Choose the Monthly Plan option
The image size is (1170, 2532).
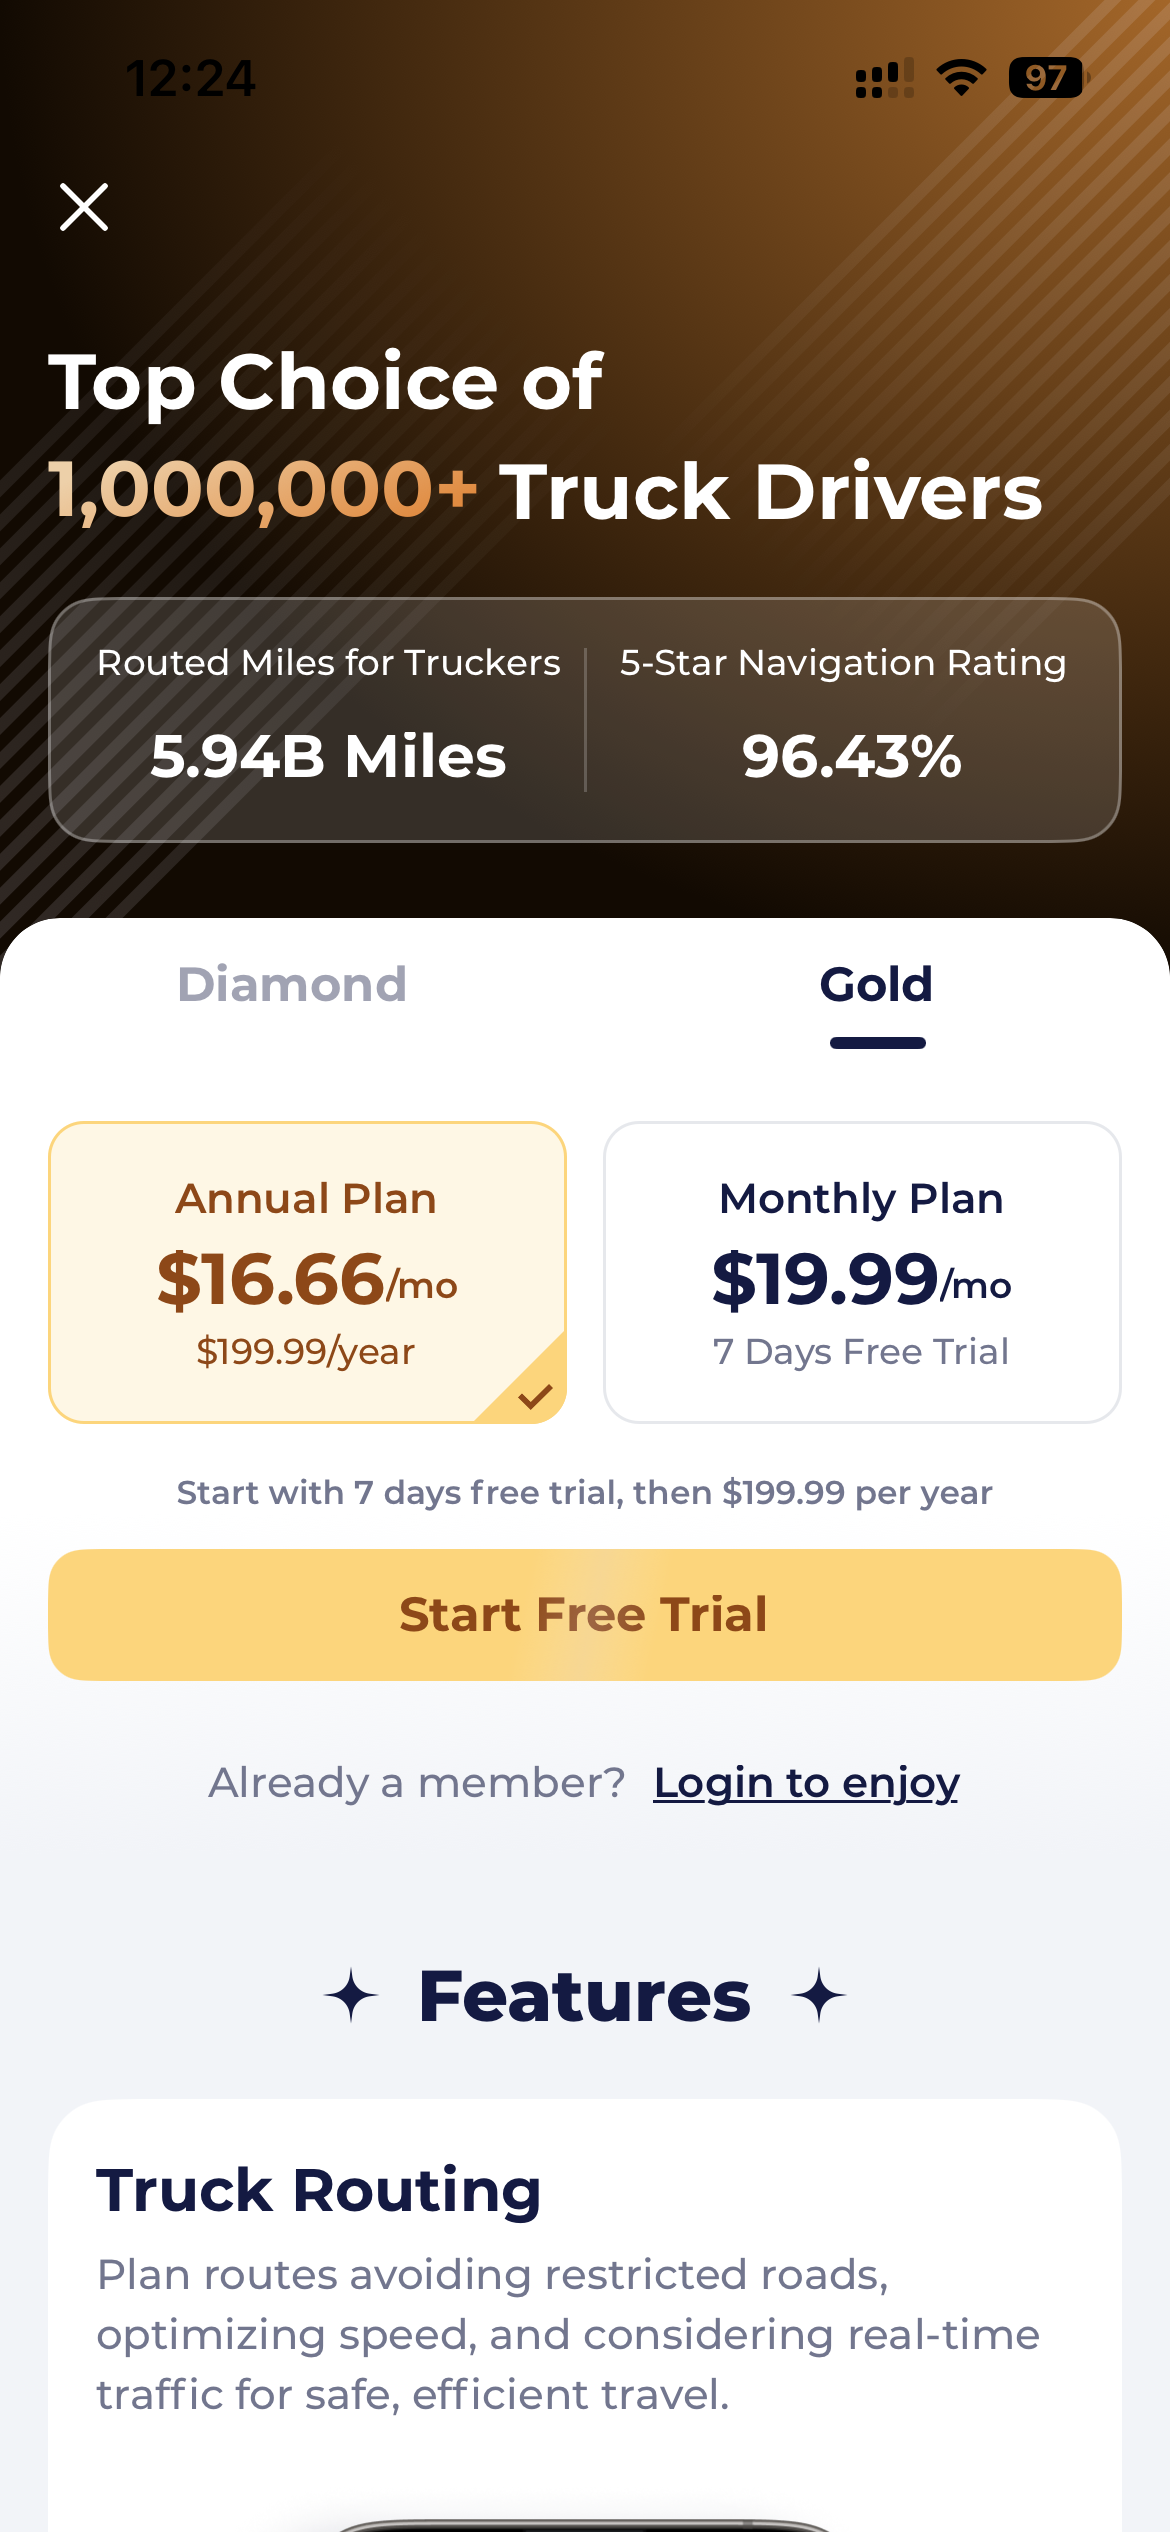[862, 1271]
